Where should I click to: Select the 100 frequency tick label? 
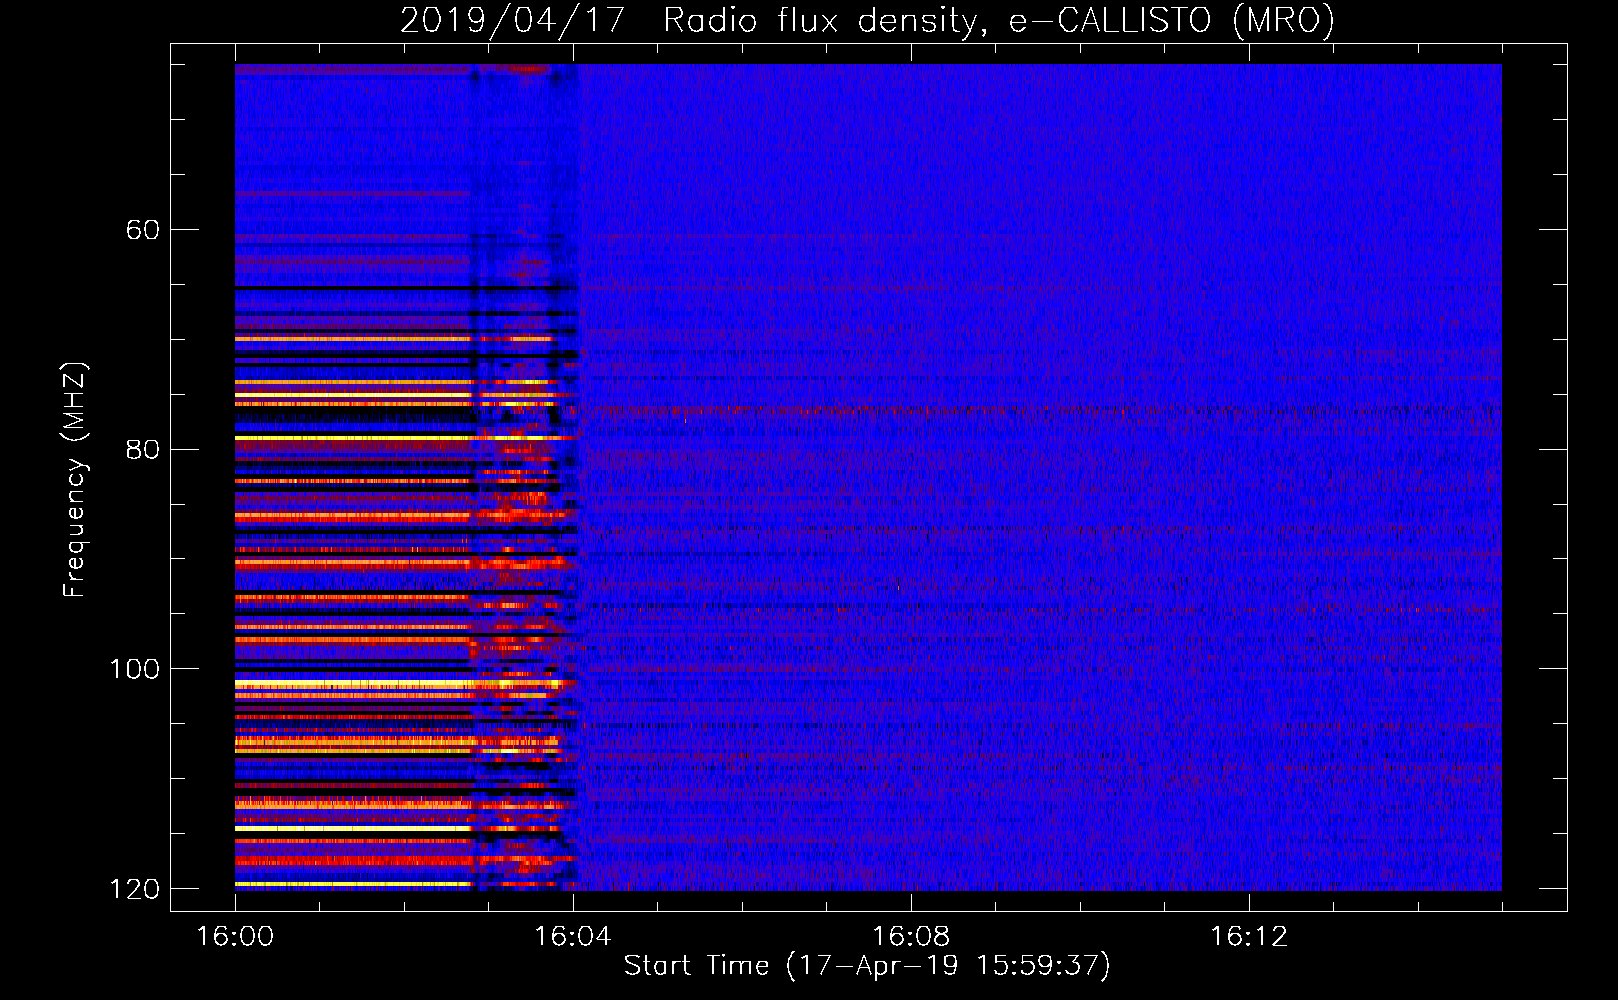[135, 669]
